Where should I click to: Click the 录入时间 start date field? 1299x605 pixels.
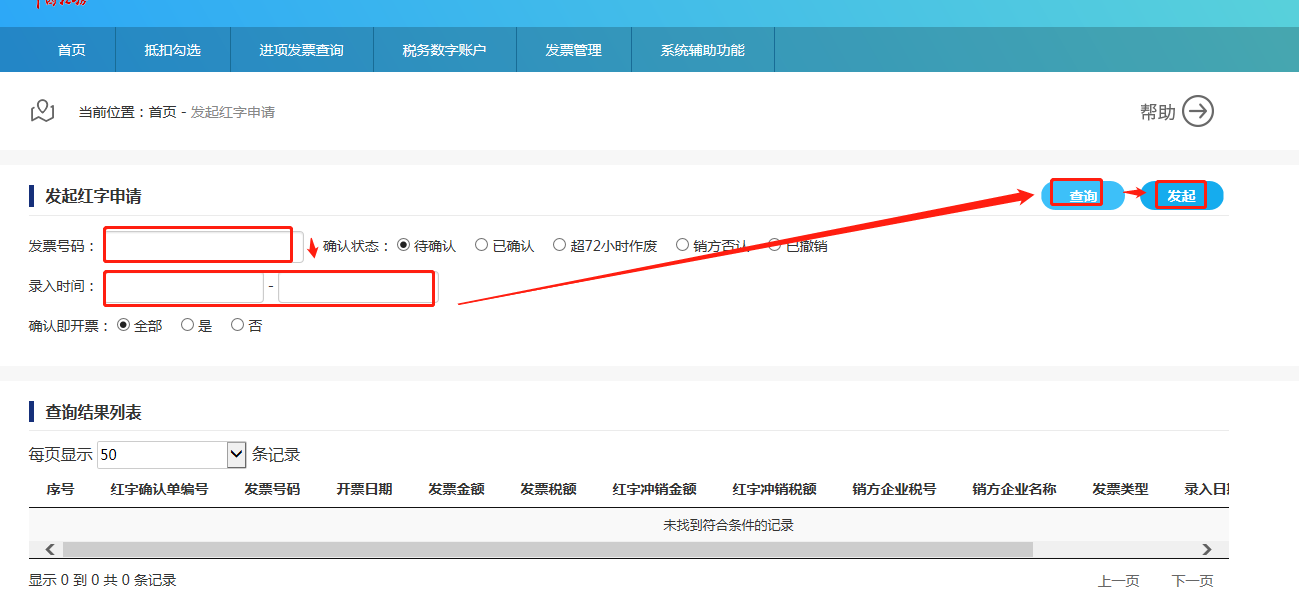[x=184, y=287]
